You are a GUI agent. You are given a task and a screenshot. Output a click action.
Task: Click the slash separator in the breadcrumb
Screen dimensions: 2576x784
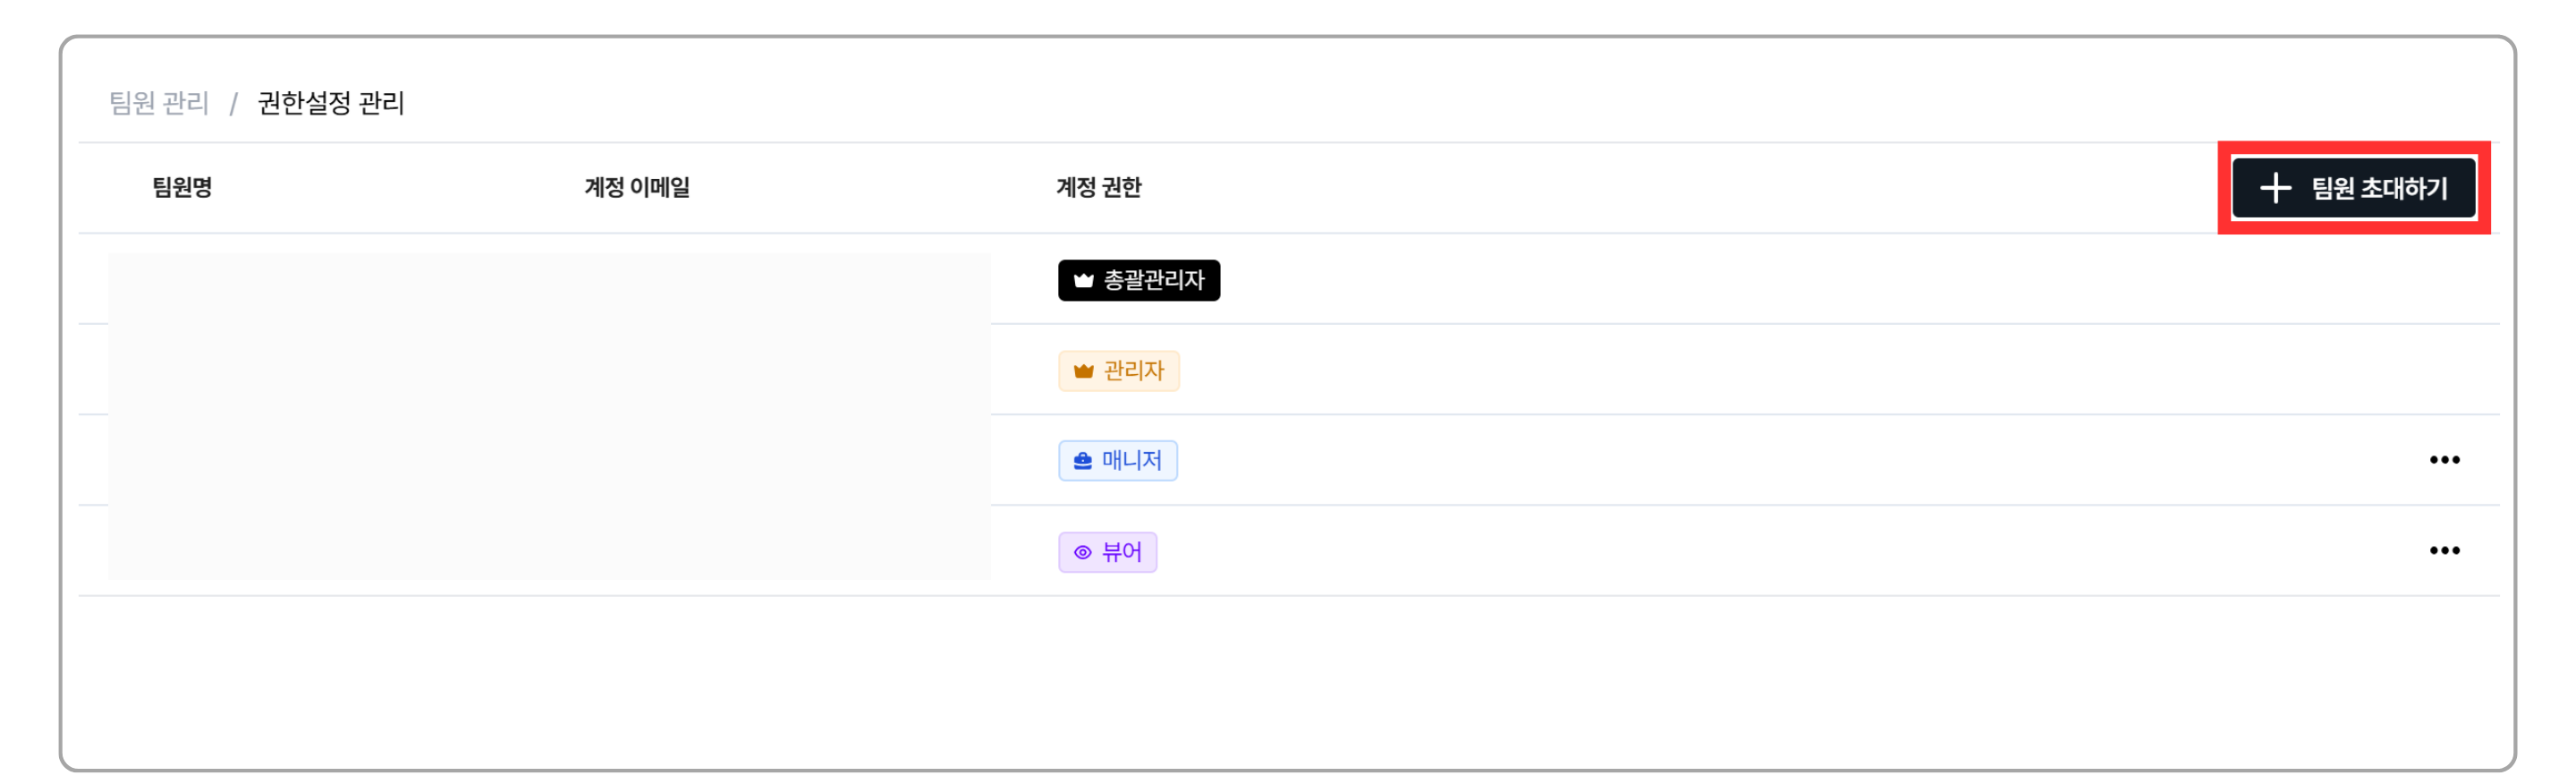click(233, 104)
